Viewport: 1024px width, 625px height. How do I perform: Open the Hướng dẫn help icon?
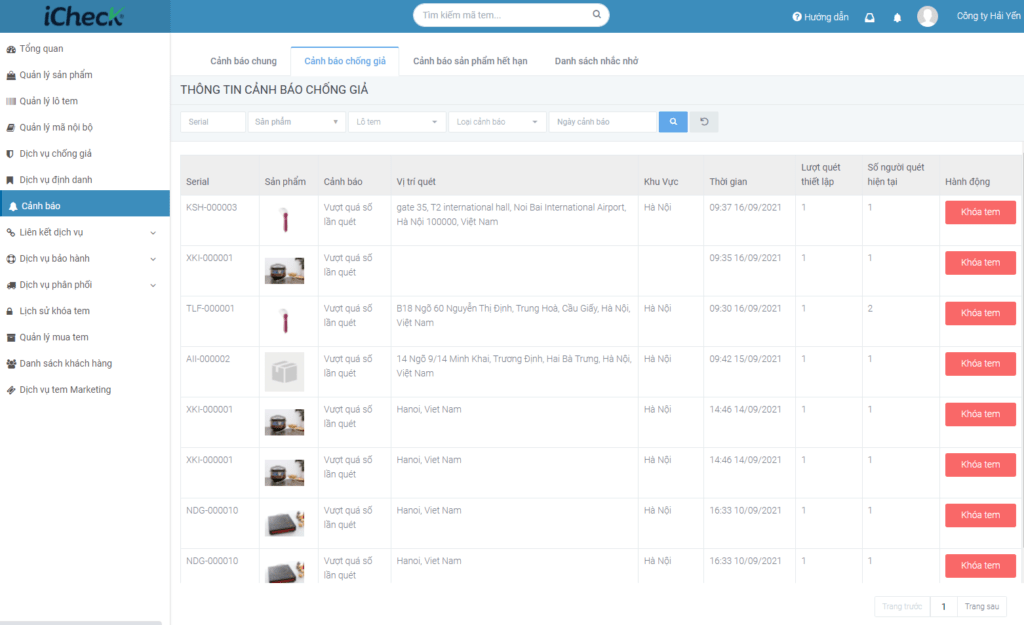tap(797, 17)
